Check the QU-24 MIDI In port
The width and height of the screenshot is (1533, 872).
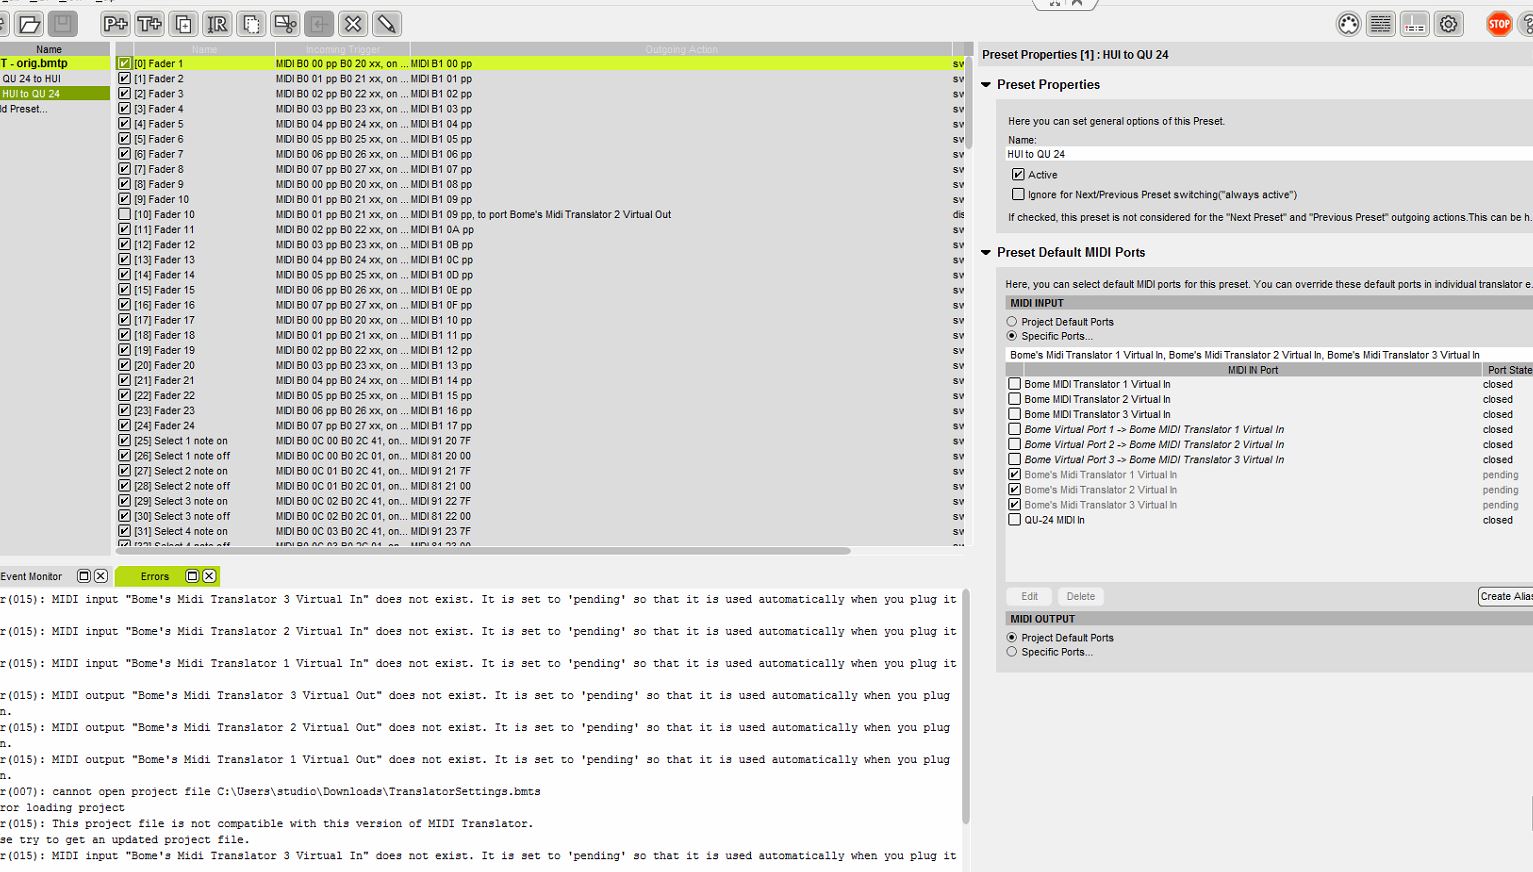pyautogui.click(x=1015, y=520)
